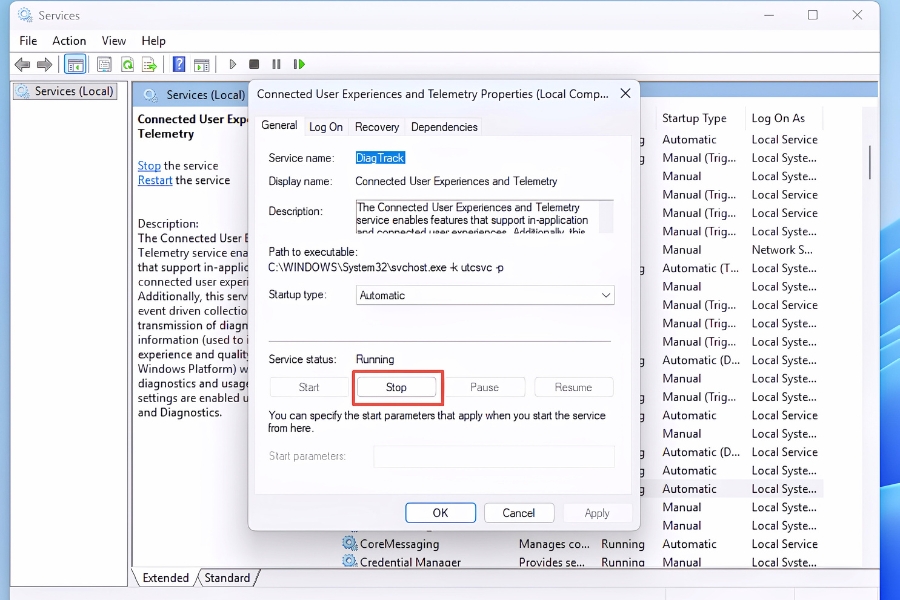Maximize the Services window
The width and height of the screenshot is (900, 600).
(813, 15)
